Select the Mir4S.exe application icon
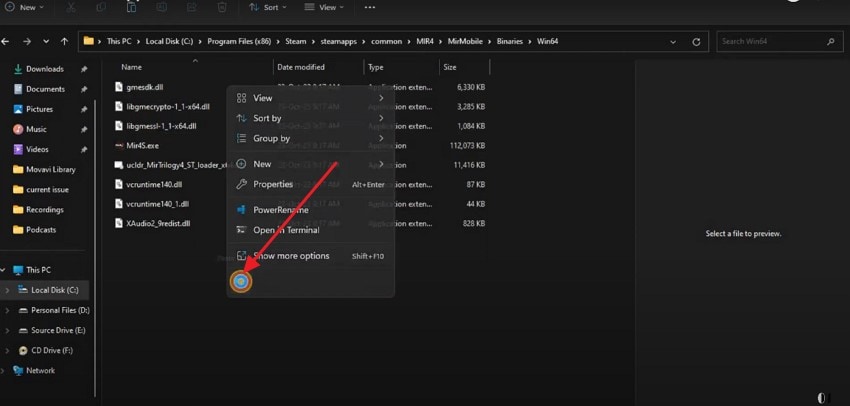Image resolution: width=850 pixels, height=406 pixels. click(119, 145)
